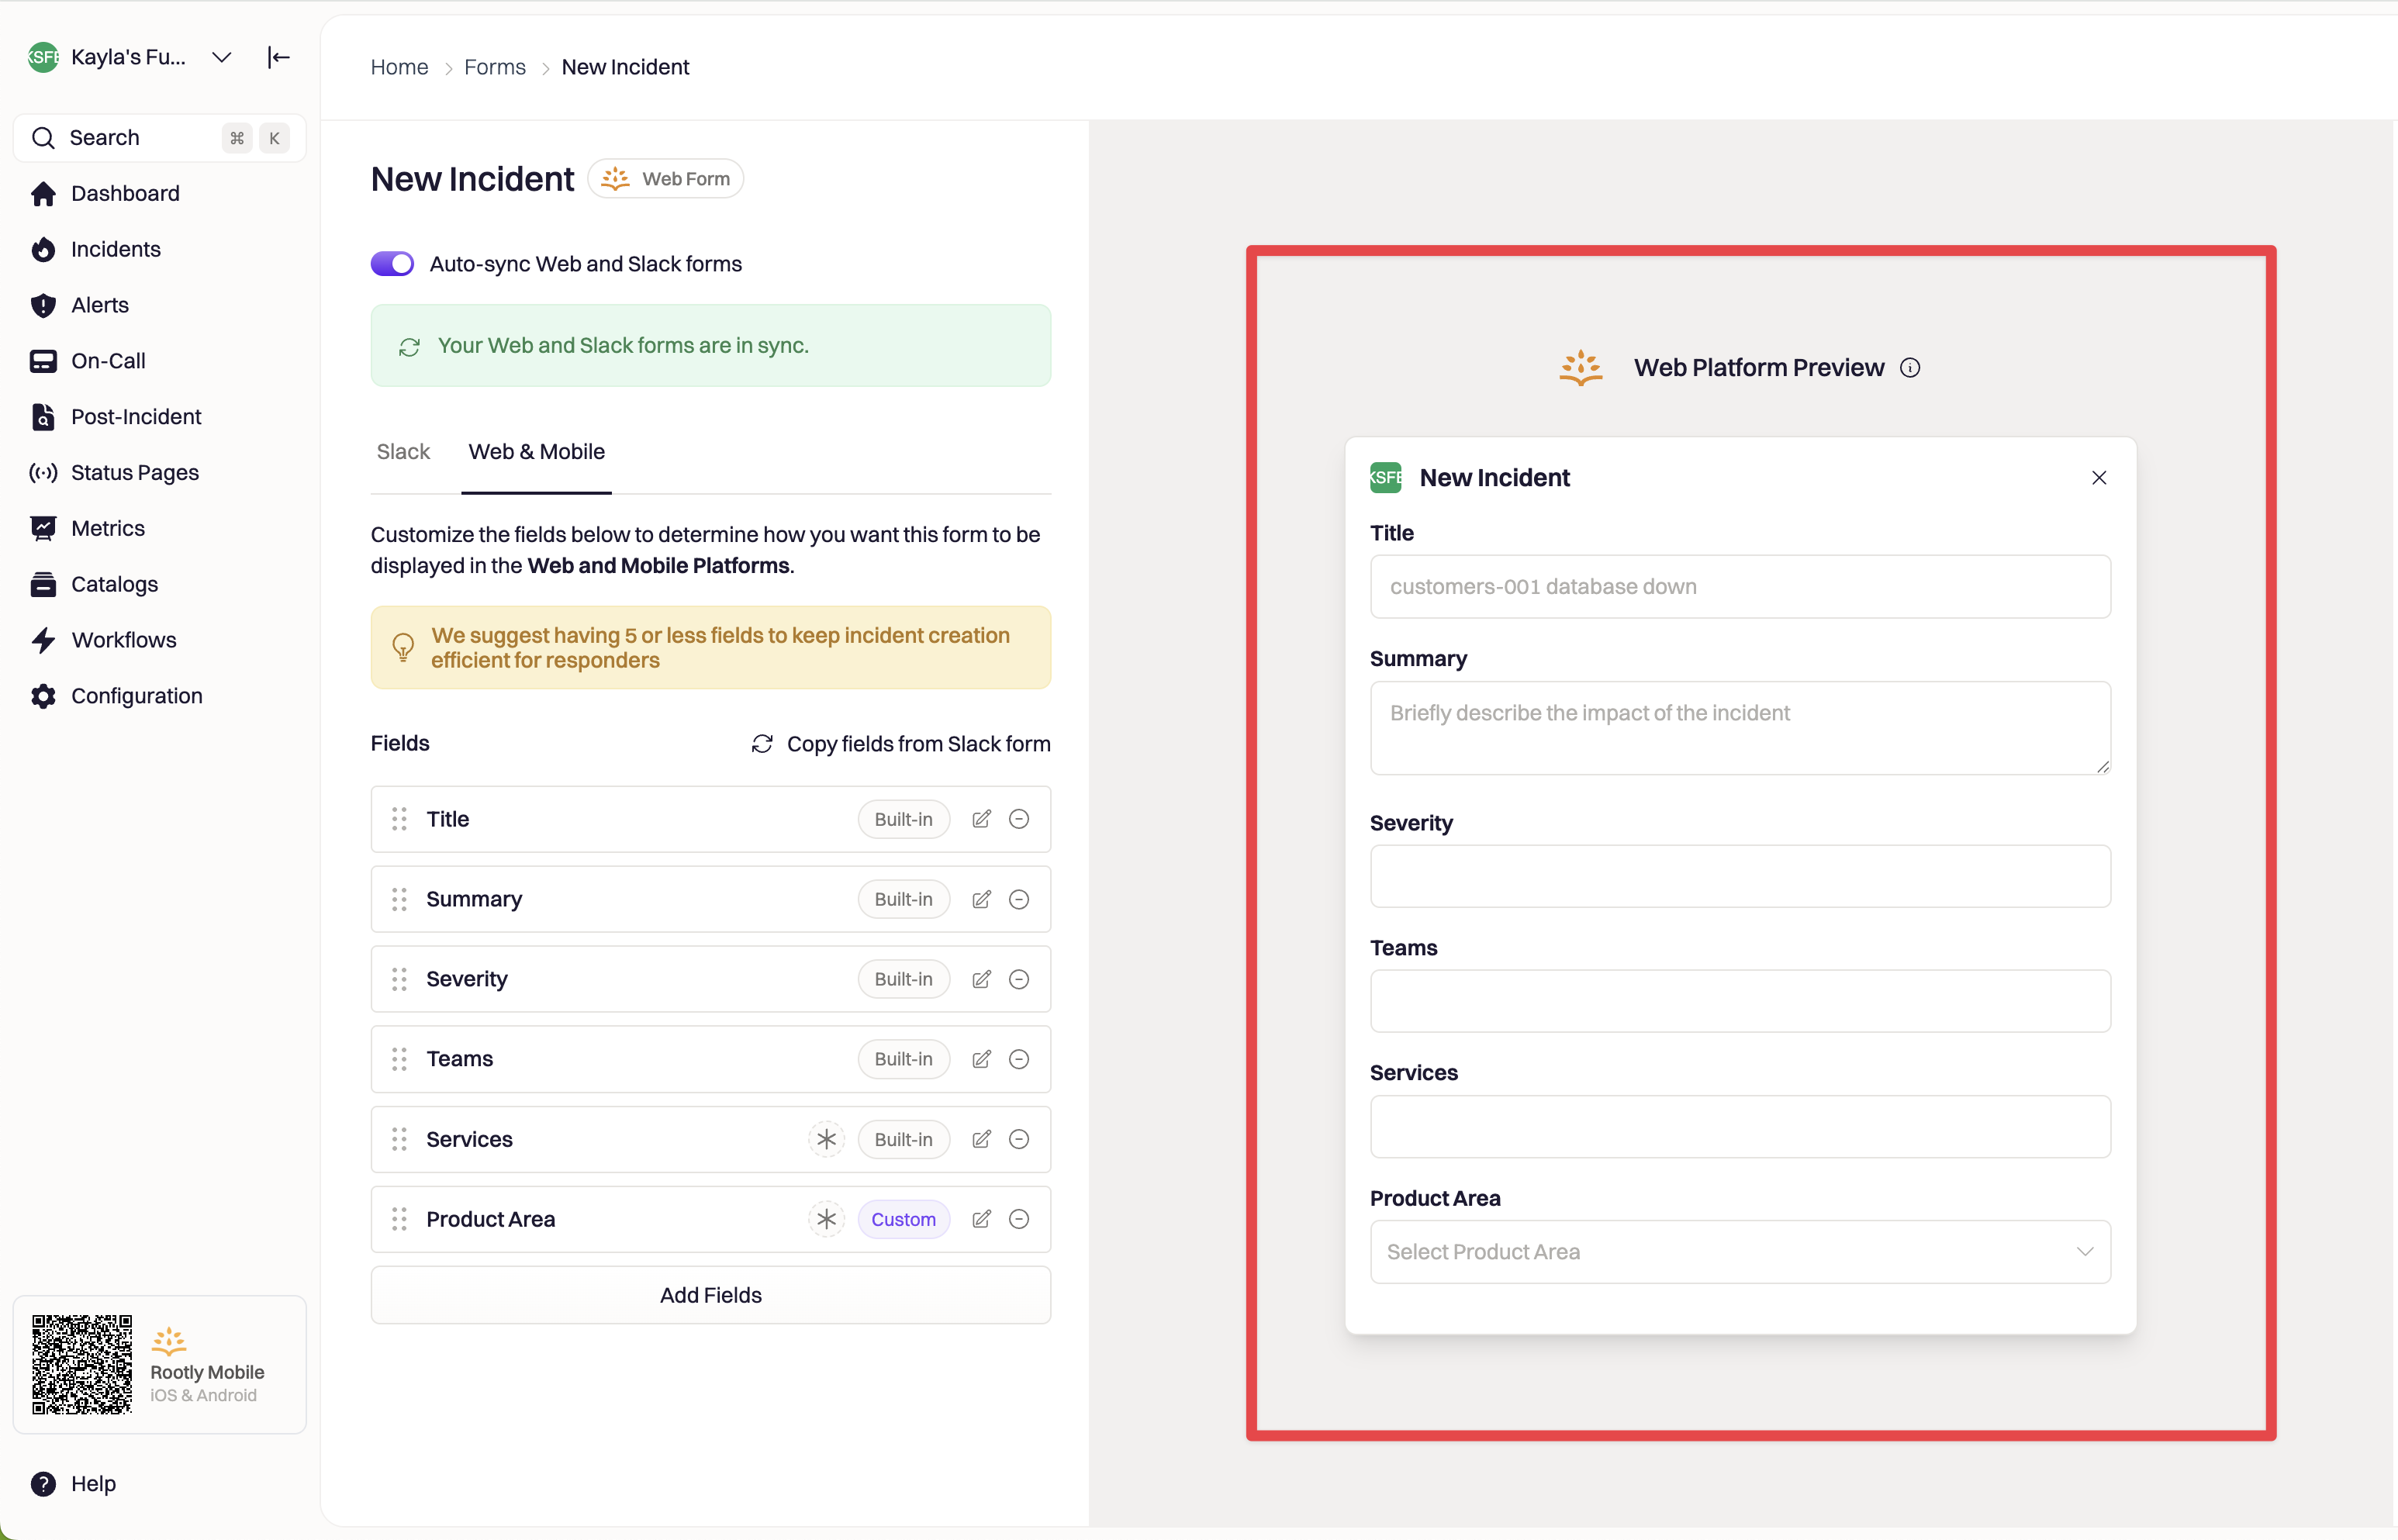
Task: Click the Services row drag handle
Action: tap(399, 1140)
